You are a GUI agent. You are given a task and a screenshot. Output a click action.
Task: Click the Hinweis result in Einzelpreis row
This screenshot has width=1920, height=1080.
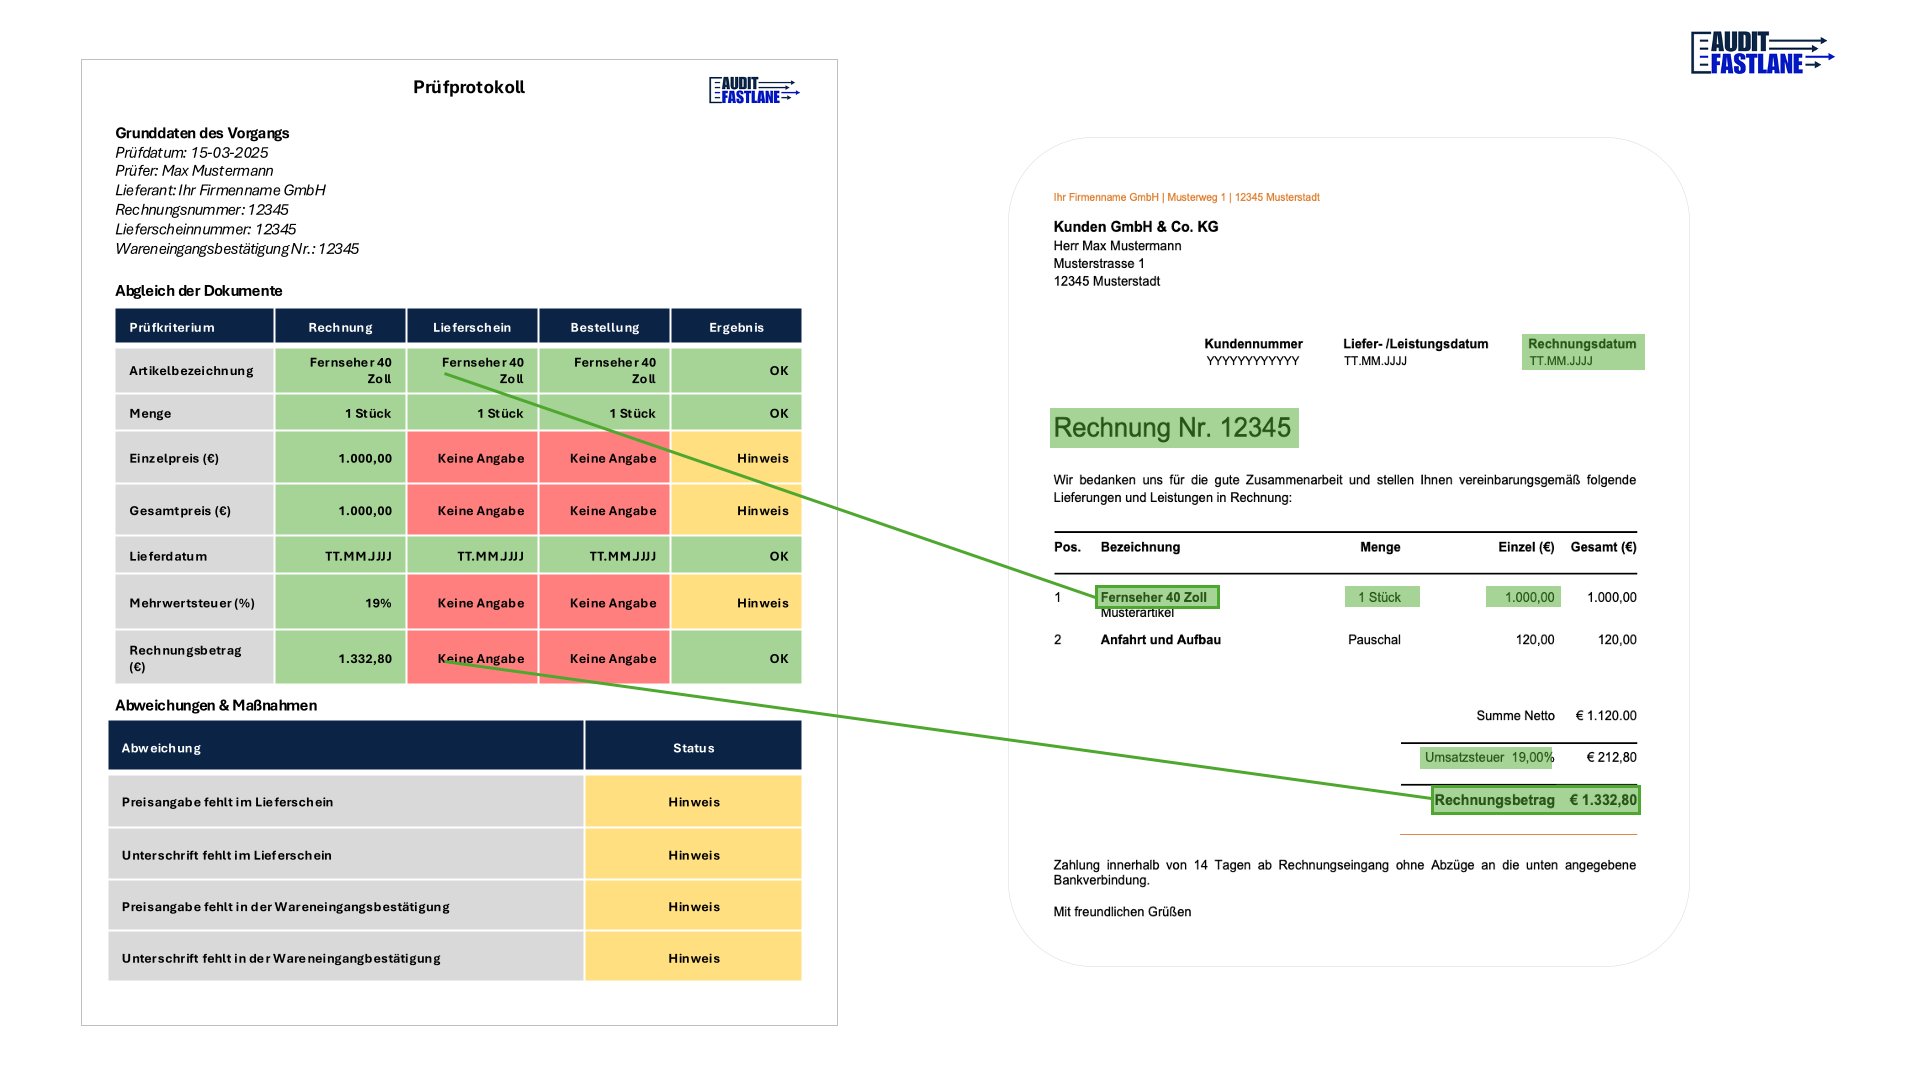(x=736, y=458)
